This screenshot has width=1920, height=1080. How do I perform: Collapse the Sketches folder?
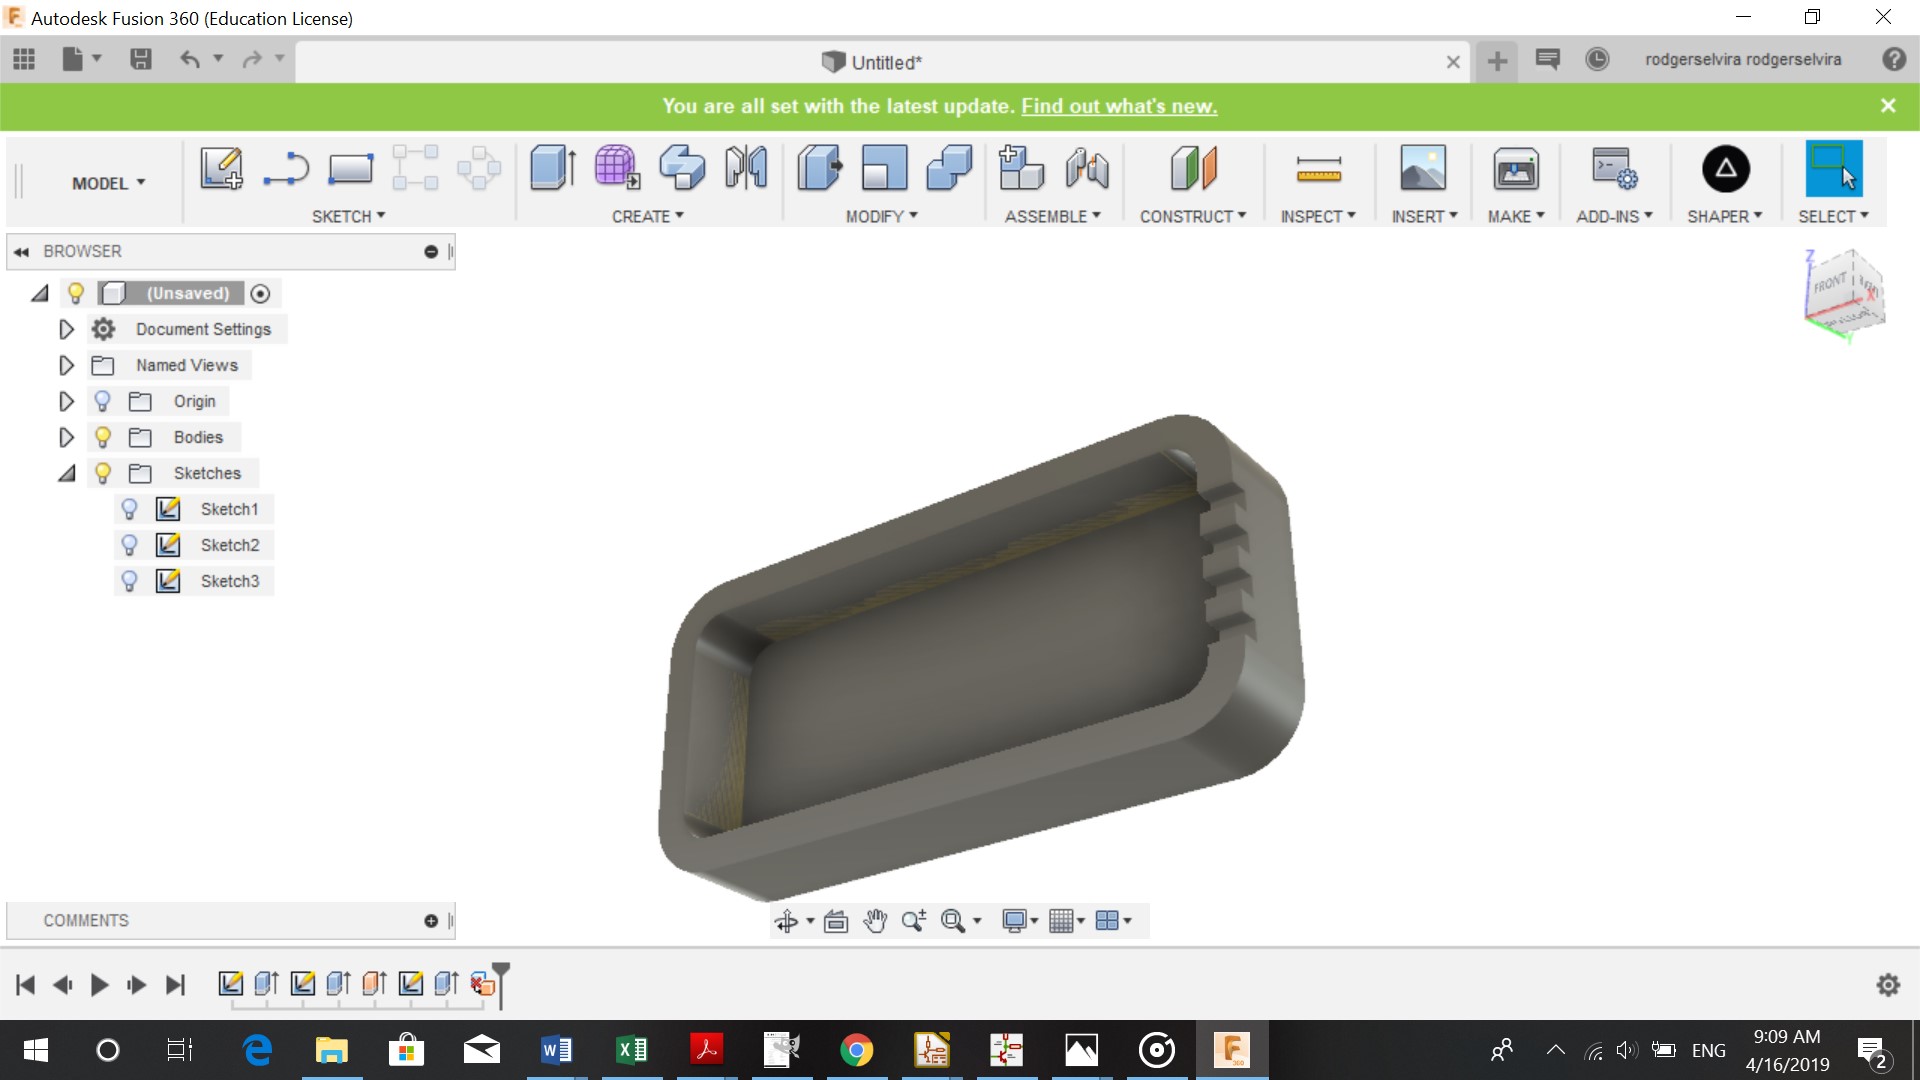(x=66, y=473)
